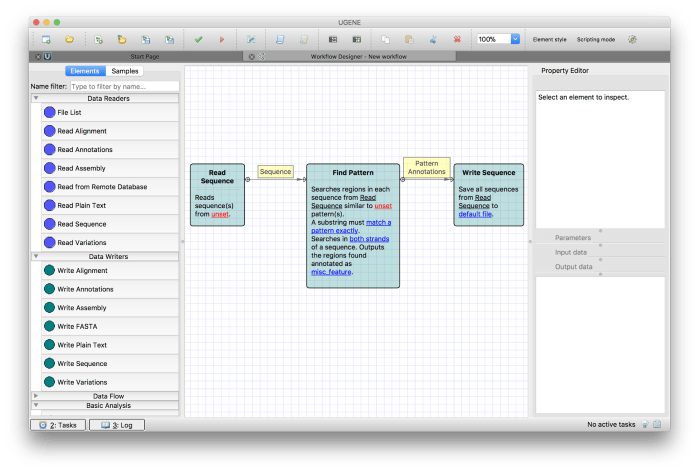Click the Name filter input field
This screenshot has height=473, width=699.
tap(123, 86)
